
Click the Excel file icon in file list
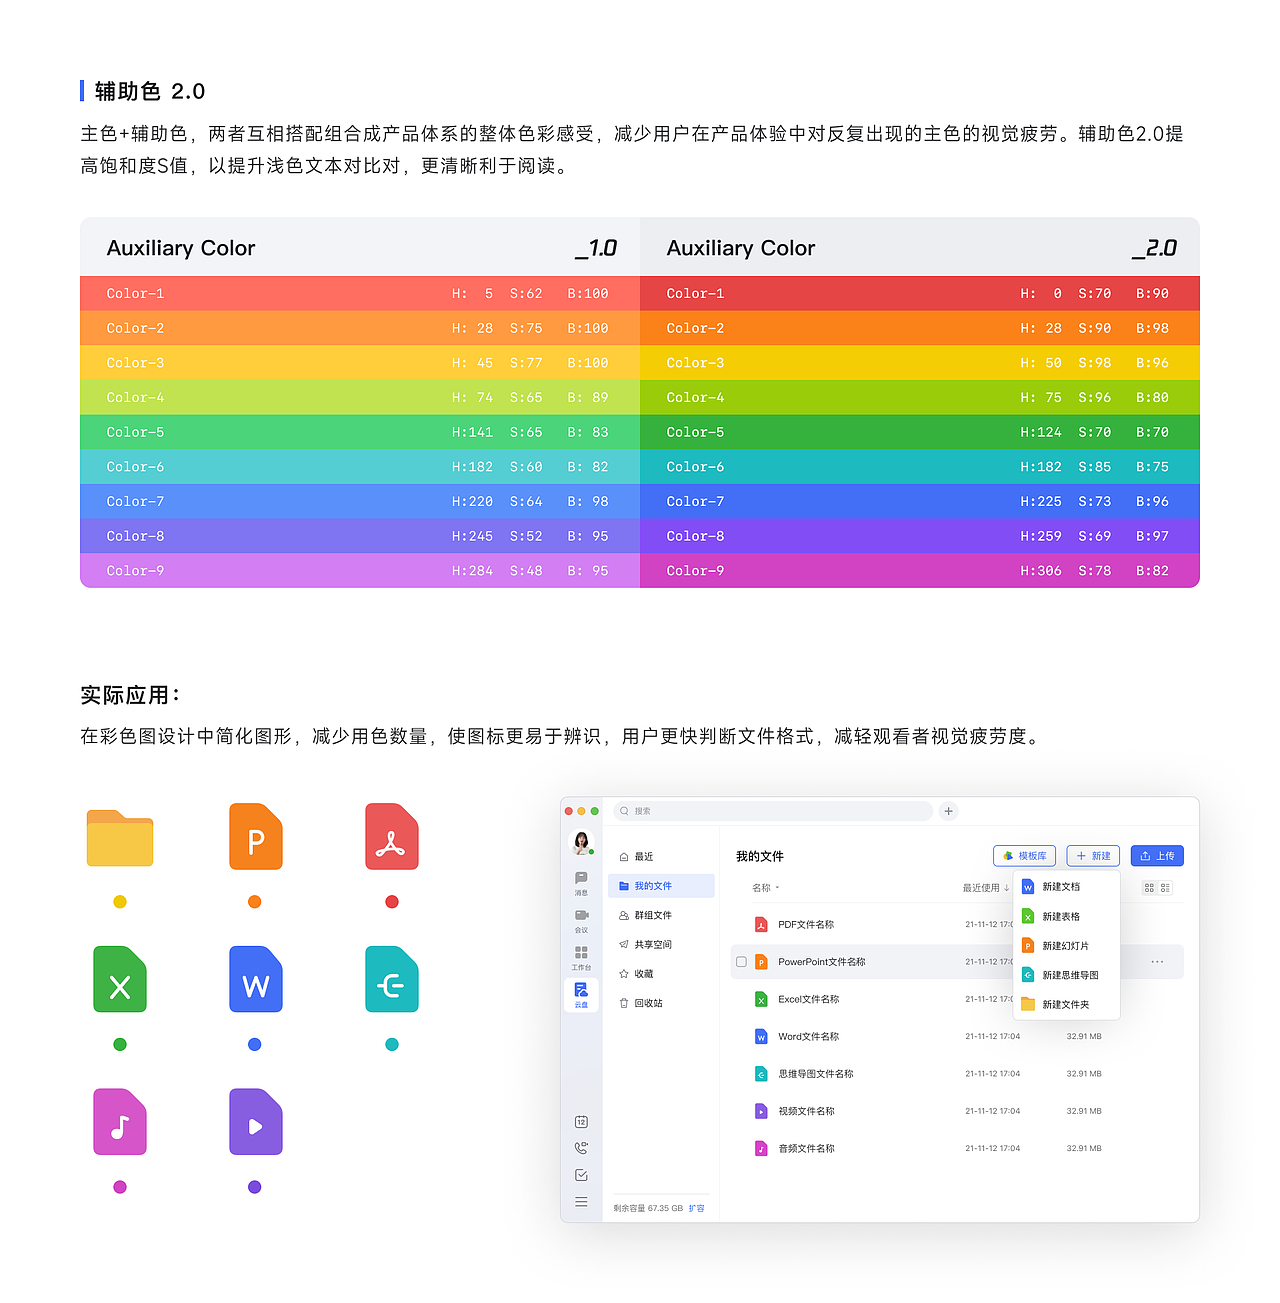click(x=761, y=999)
